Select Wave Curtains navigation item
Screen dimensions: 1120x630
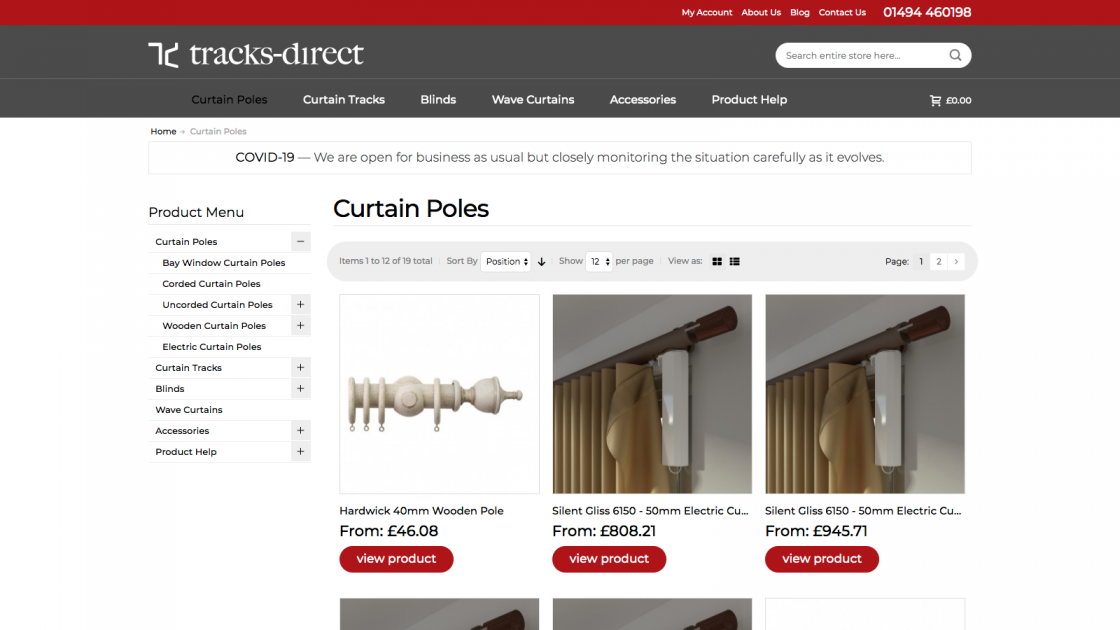click(x=533, y=100)
